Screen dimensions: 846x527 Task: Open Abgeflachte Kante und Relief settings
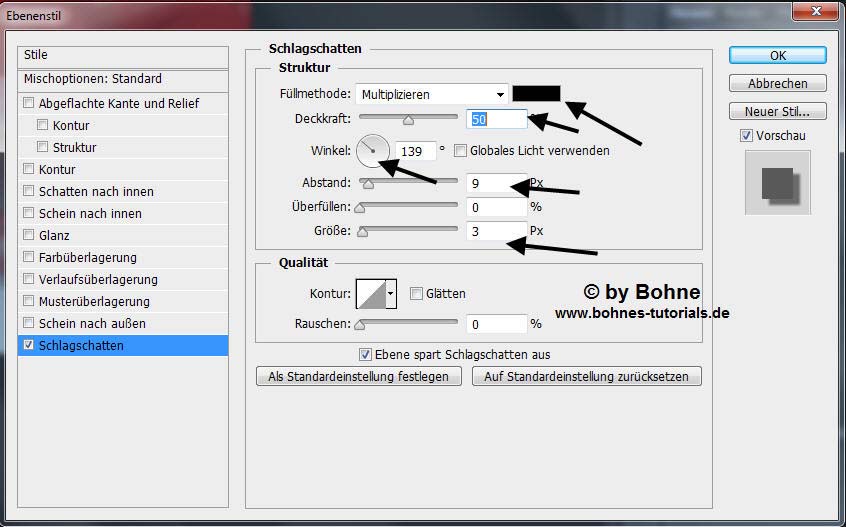118,103
